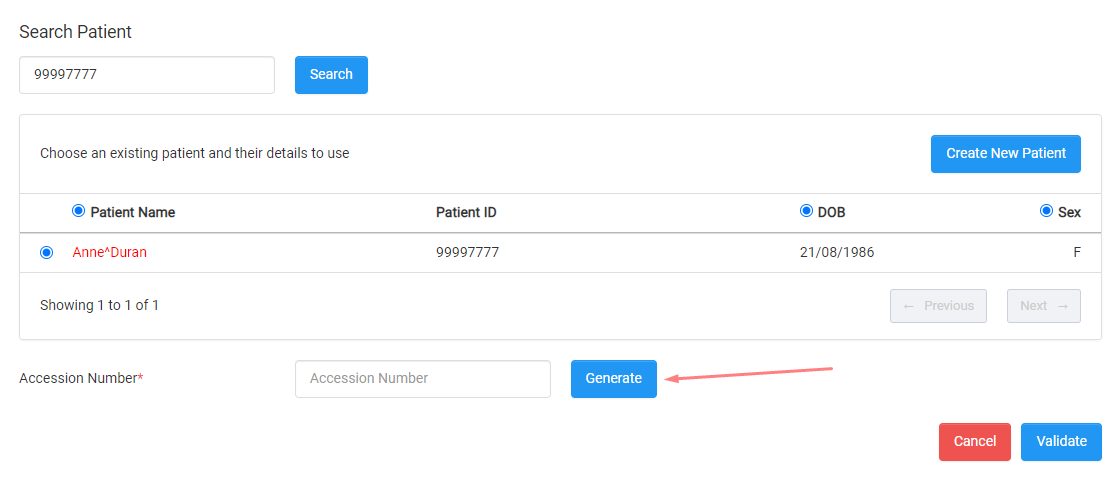
Task: Click patient ID 99997777 in the results row
Action: 467,253
